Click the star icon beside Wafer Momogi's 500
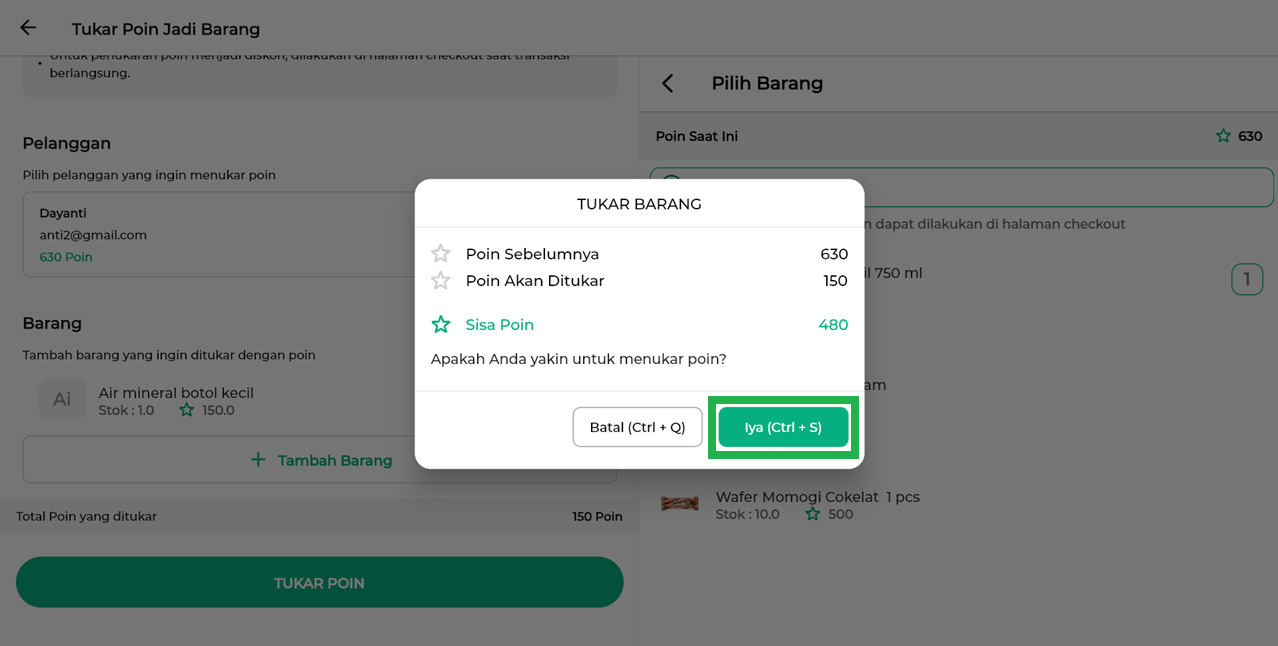Viewport: 1278px width, 646px height. pyautogui.click(x=813, y=514)
